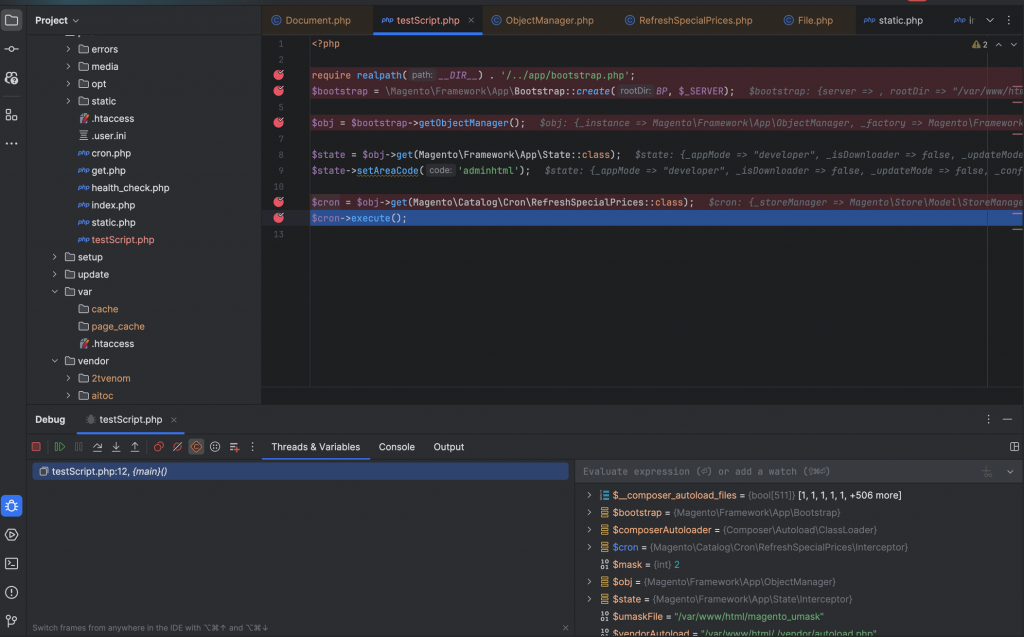
Task: Open the Terminal tool window
Action: click(12, 563)
